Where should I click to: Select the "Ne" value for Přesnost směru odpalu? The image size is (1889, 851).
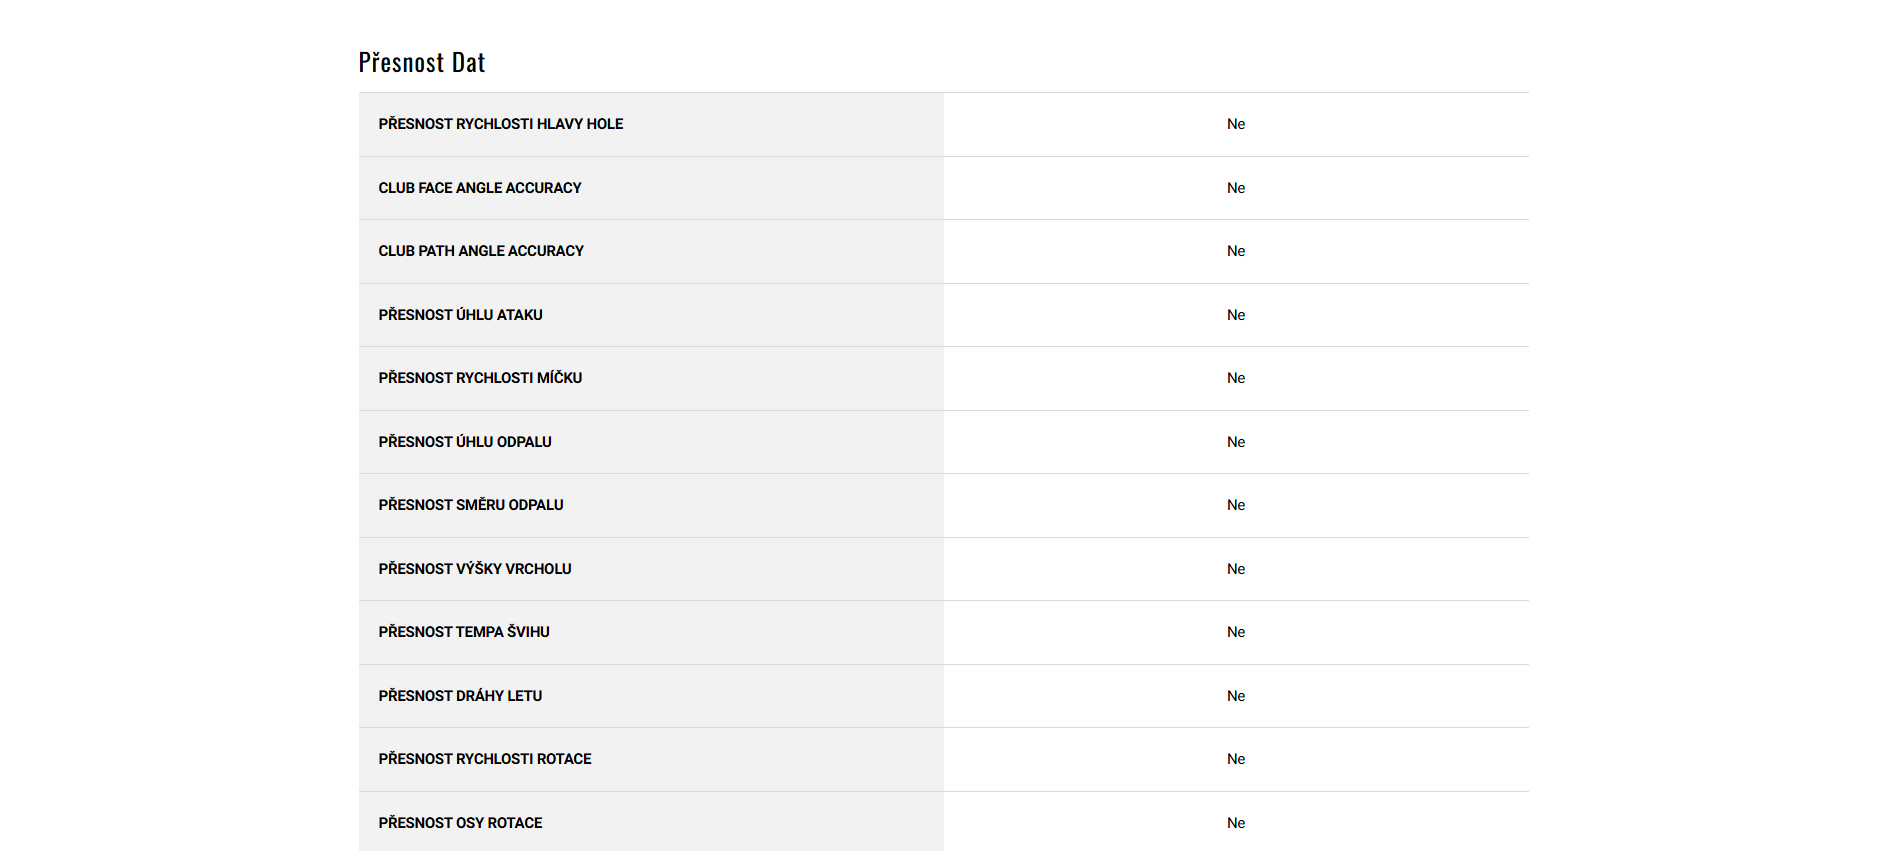(1236, 505)
